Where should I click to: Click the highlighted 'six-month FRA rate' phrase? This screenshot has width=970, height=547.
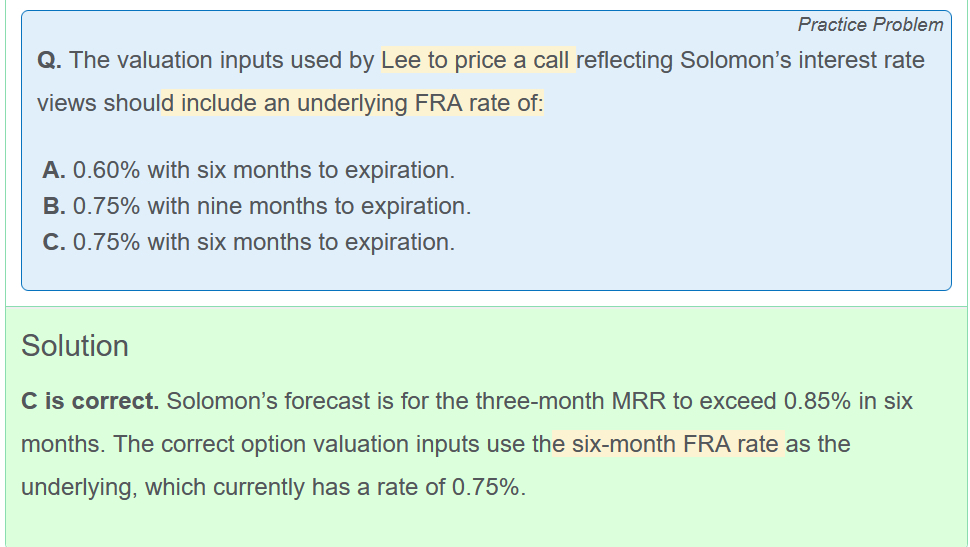coord(667,444)
